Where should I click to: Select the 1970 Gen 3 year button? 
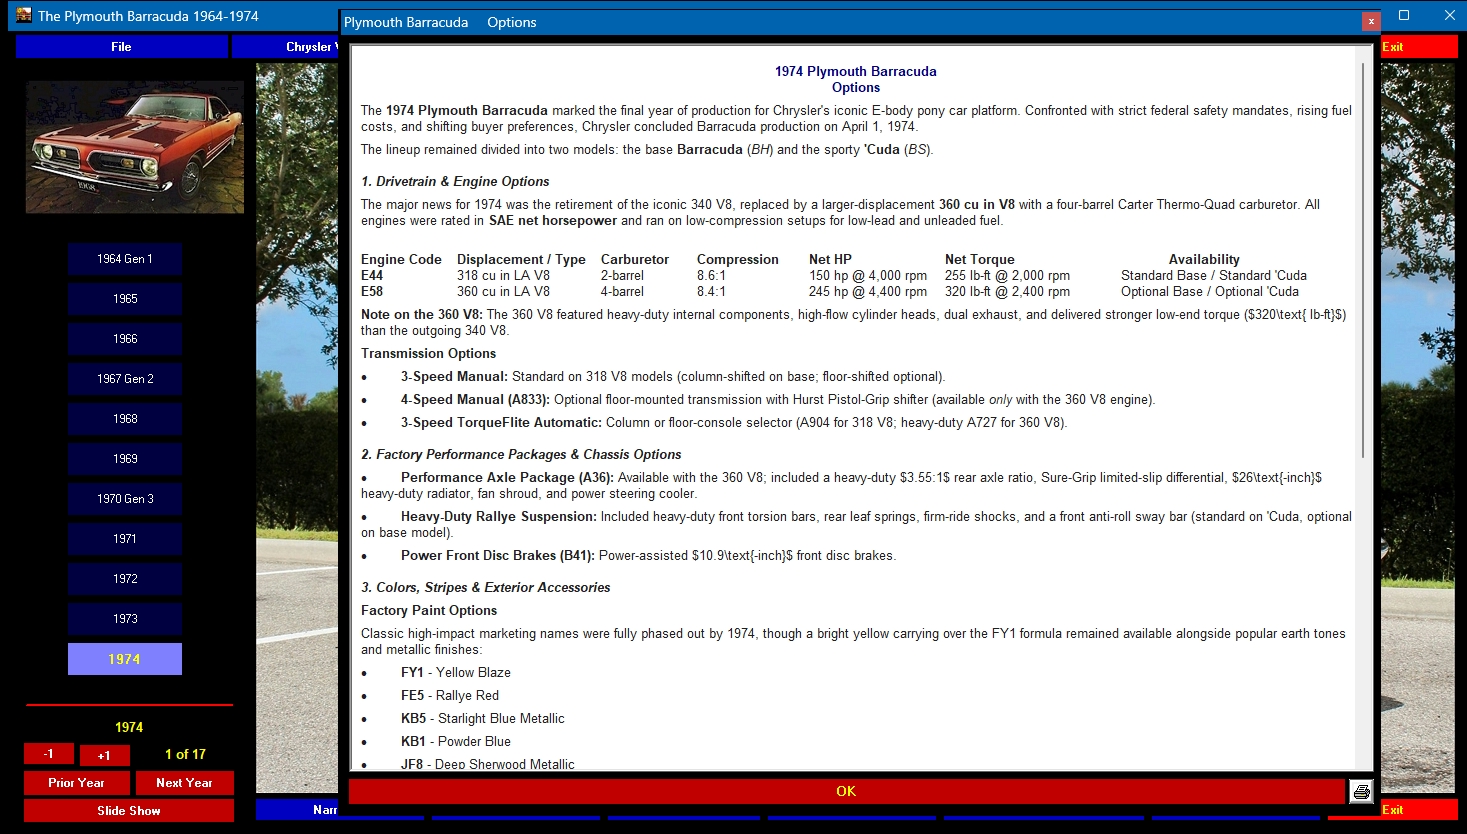click(x=125, y=499)
